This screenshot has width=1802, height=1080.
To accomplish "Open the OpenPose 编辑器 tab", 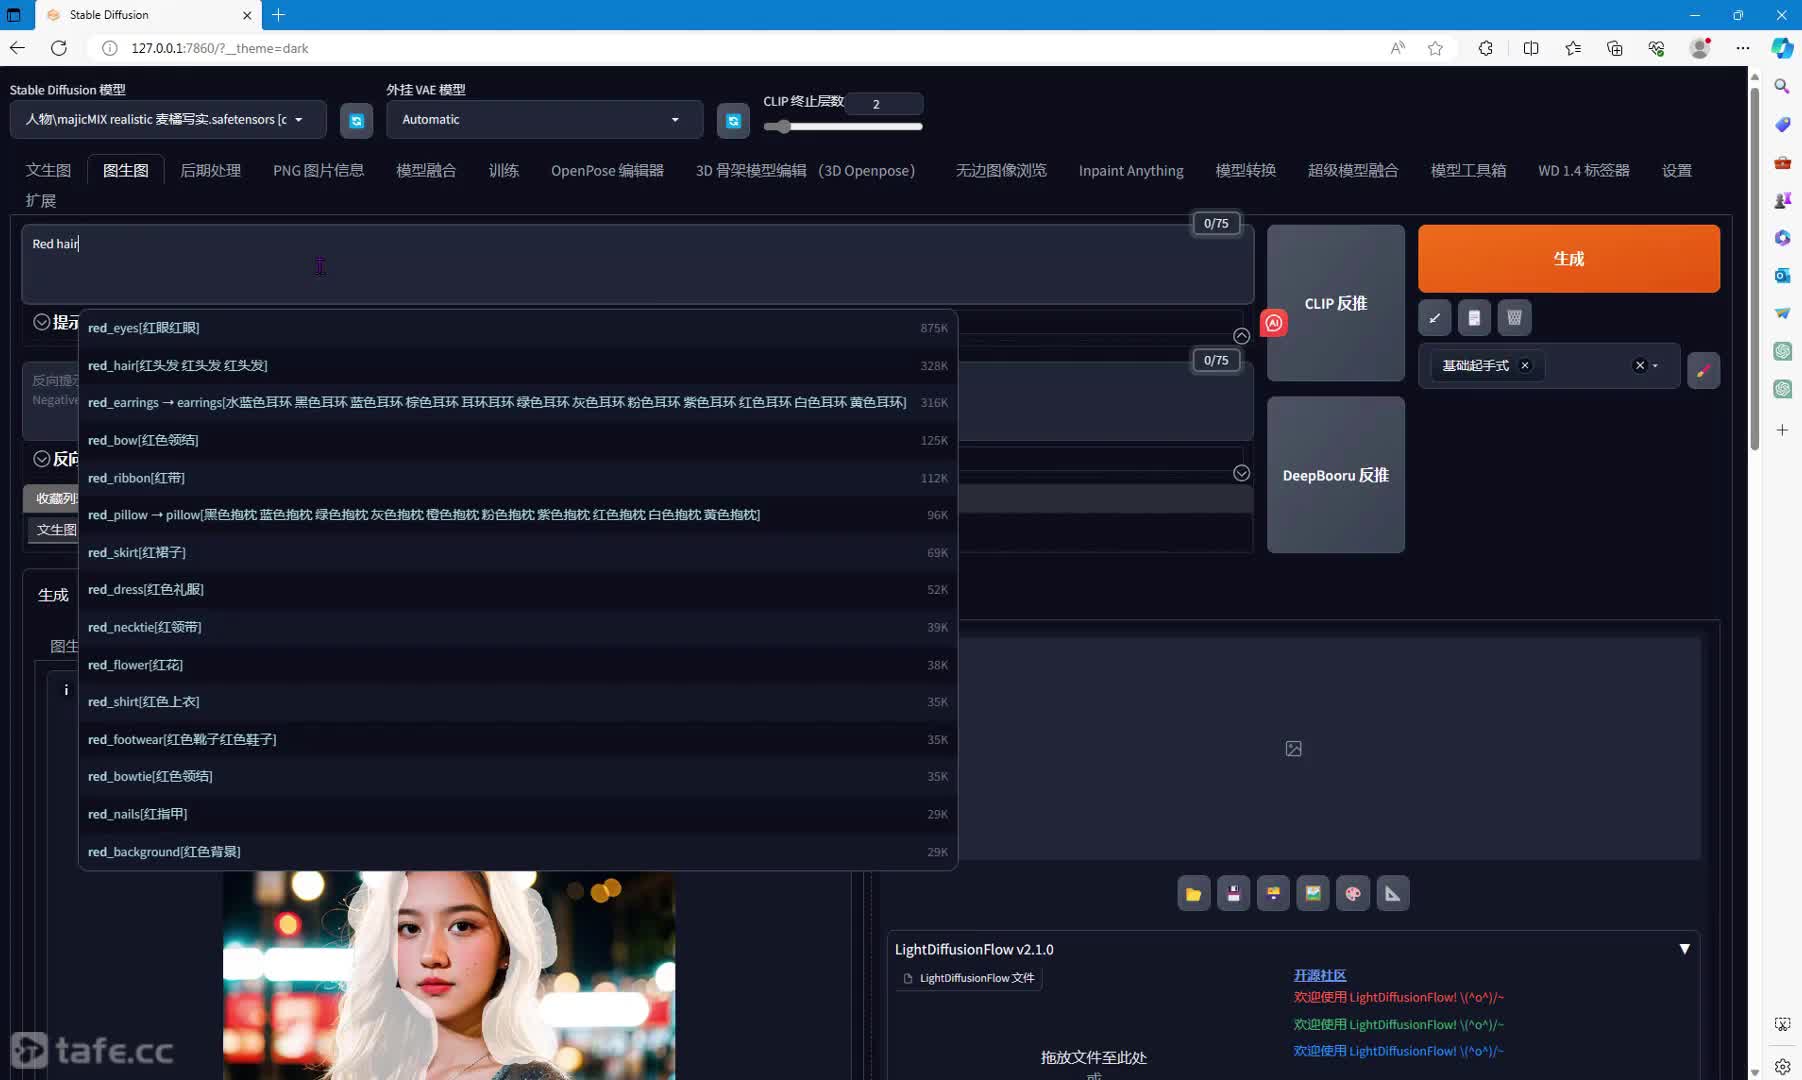I will tap(607, 171).
